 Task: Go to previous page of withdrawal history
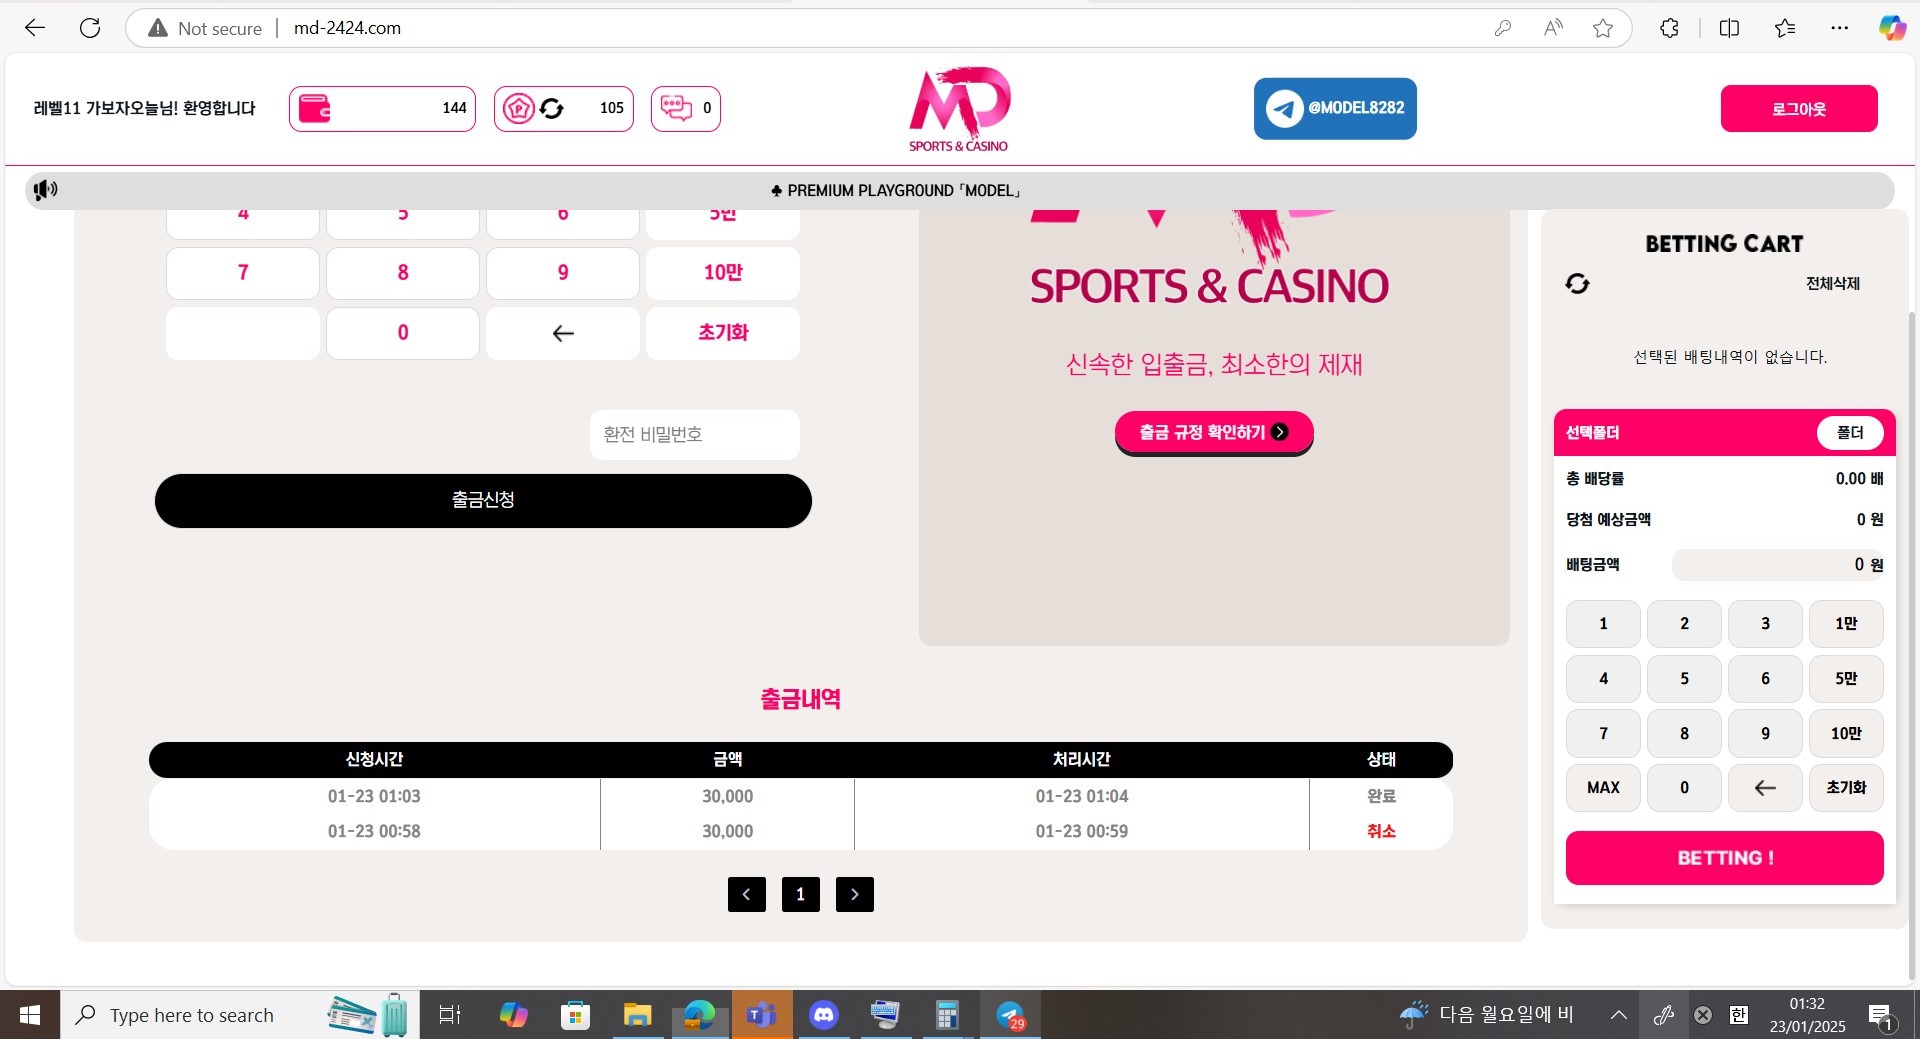pos(747,894)
